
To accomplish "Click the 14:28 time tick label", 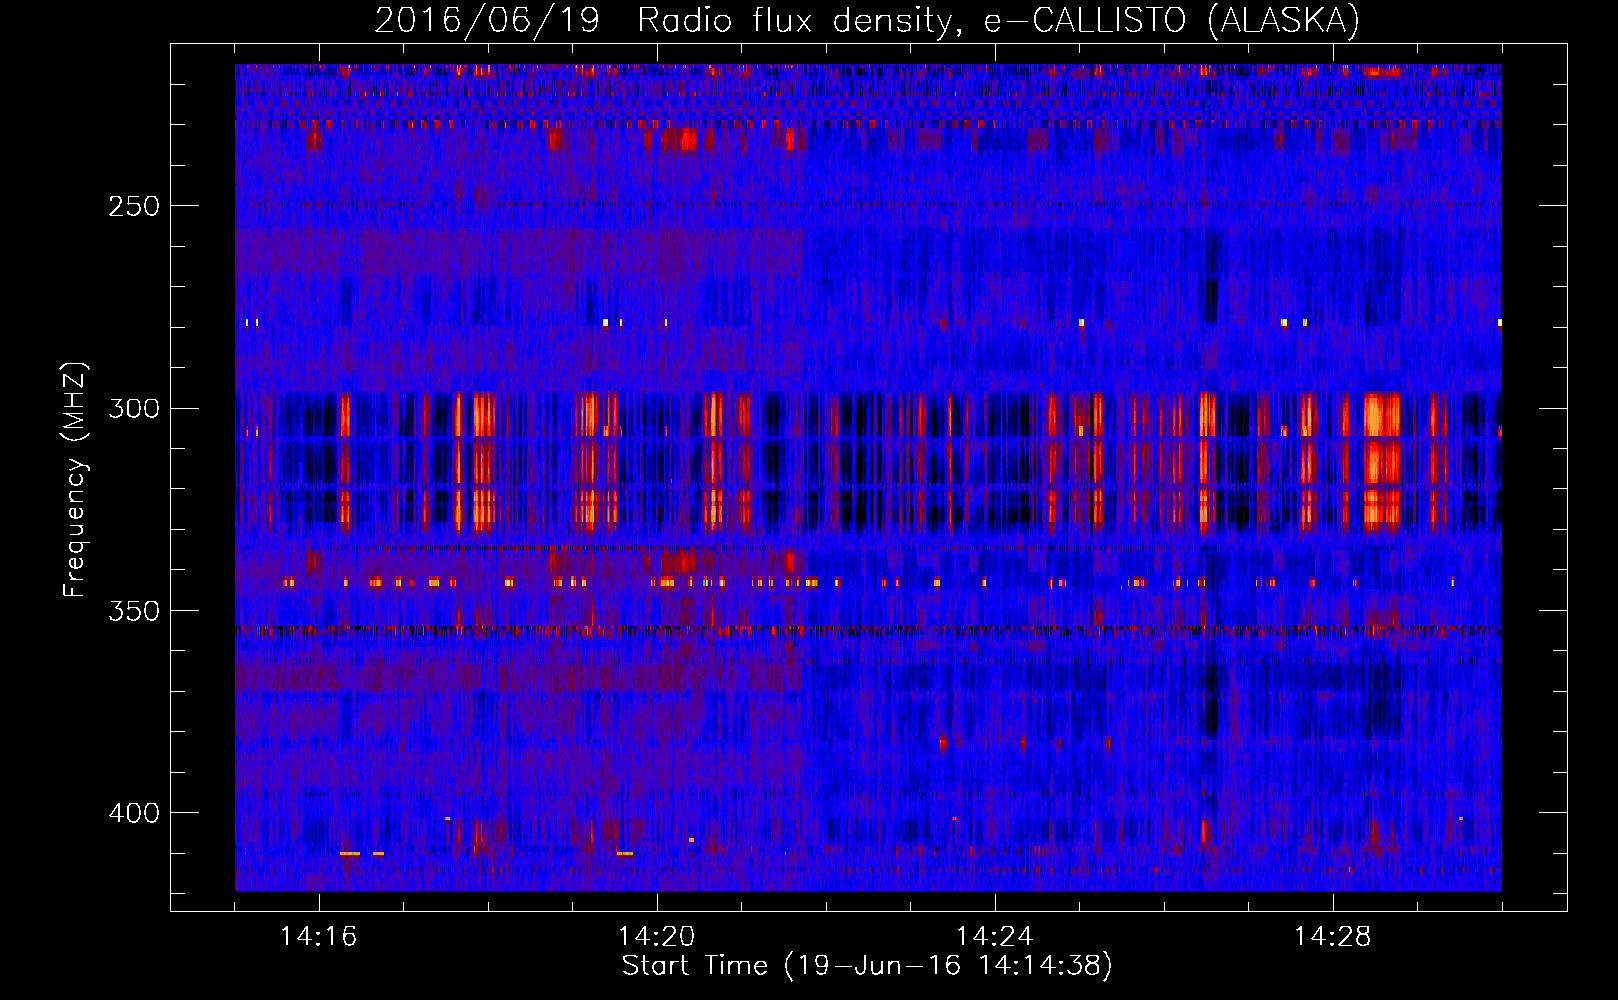I will [x=1332, y=936].
